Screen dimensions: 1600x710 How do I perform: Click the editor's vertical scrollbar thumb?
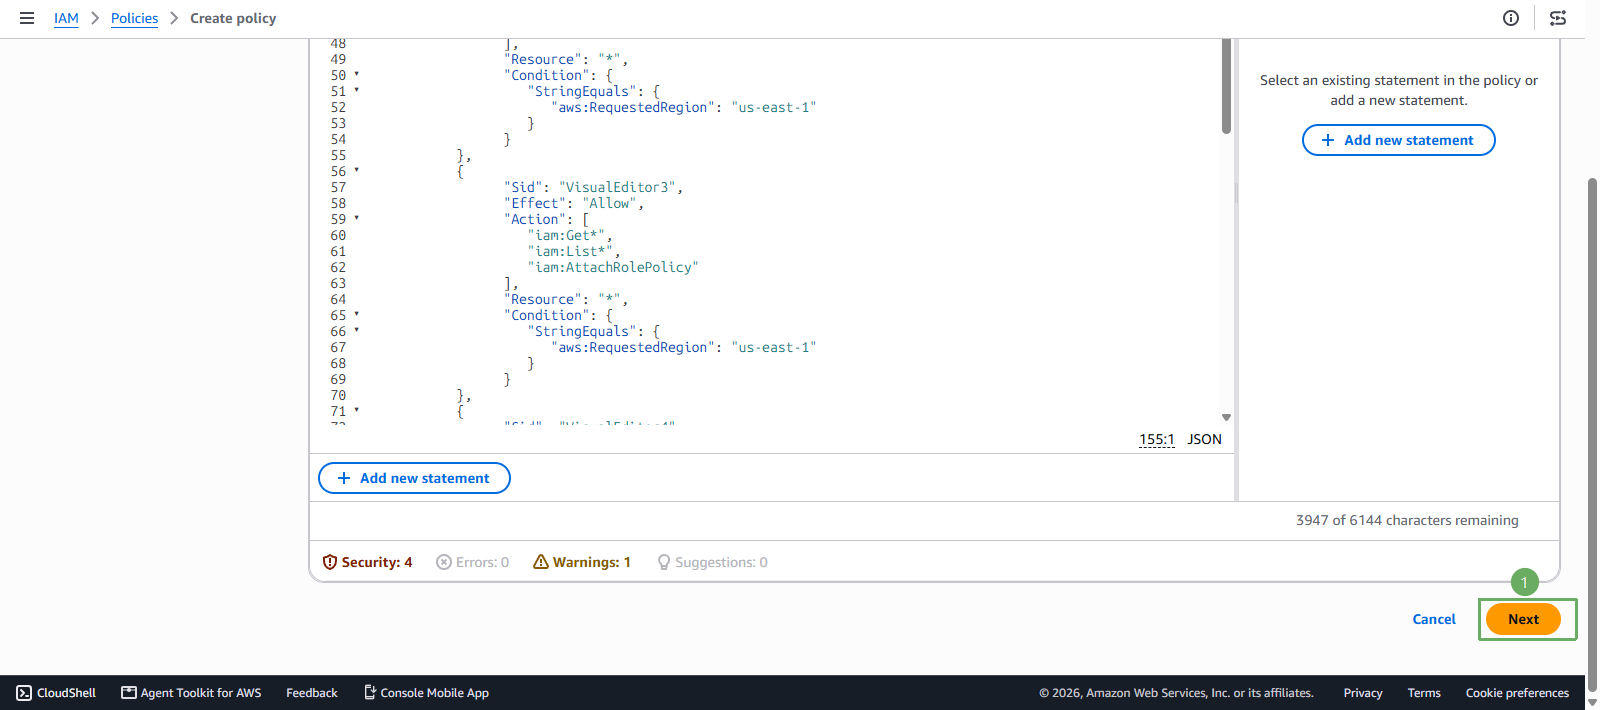(x=1226, y=86)
